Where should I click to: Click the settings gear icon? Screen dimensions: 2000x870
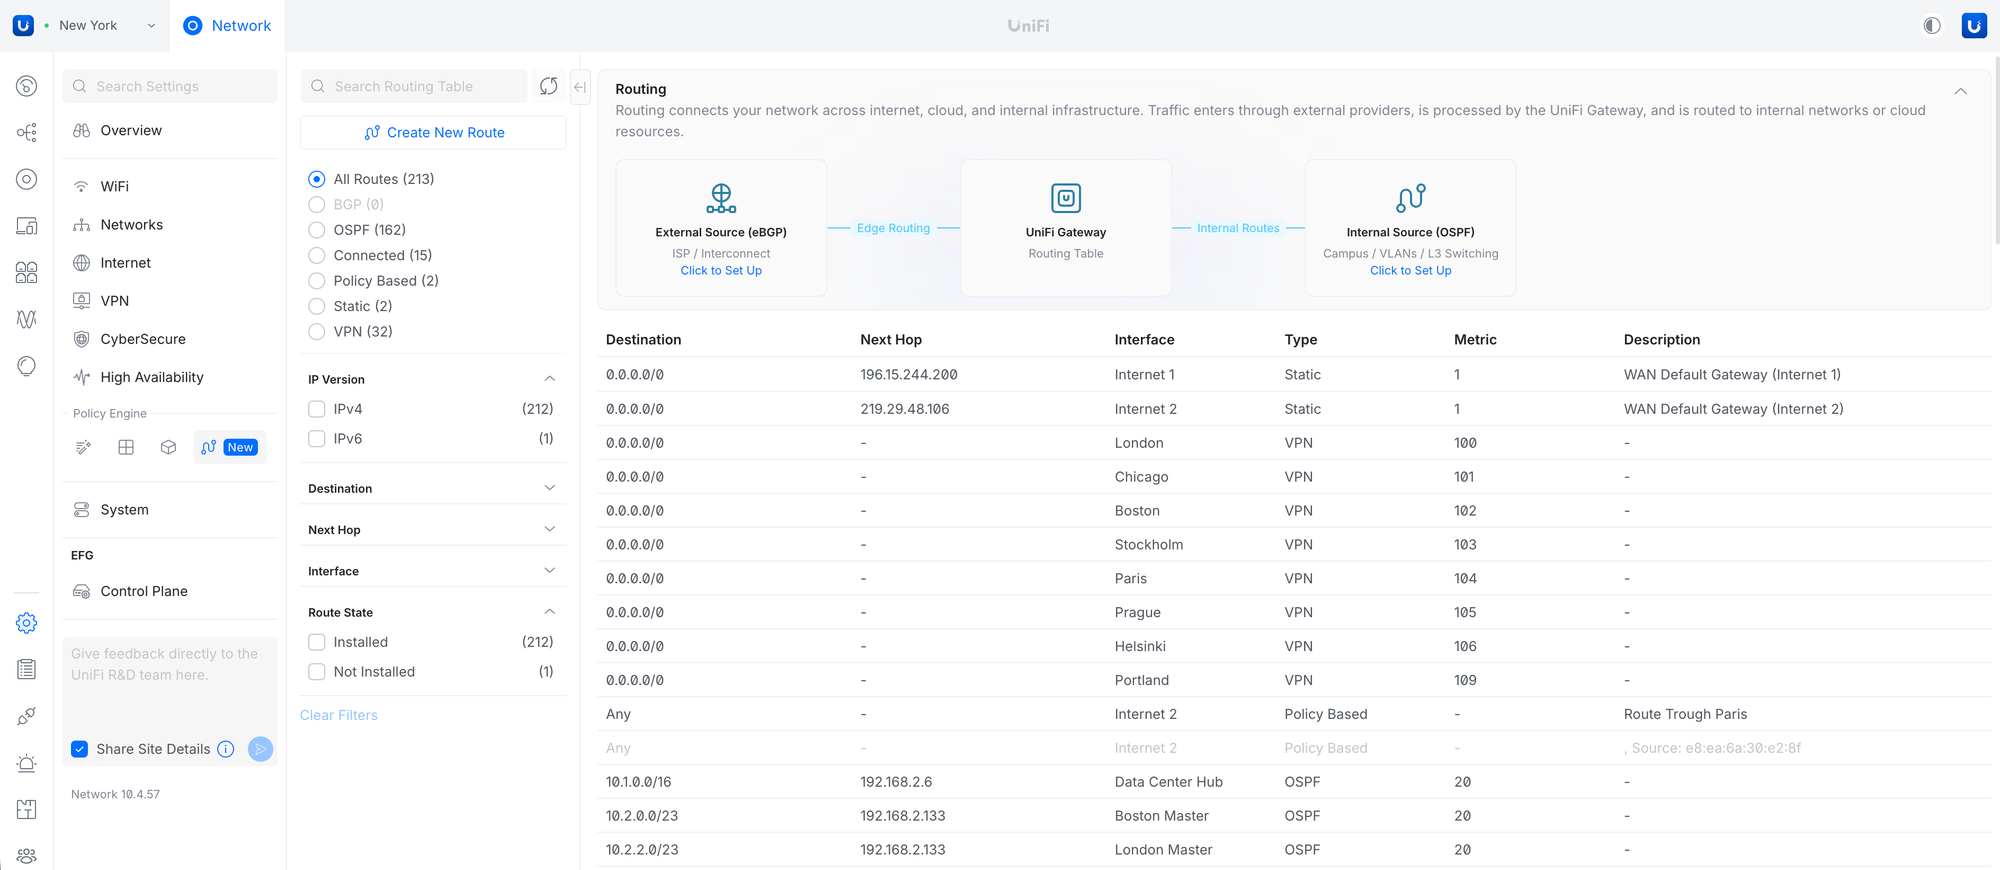(x=27, y=623)
